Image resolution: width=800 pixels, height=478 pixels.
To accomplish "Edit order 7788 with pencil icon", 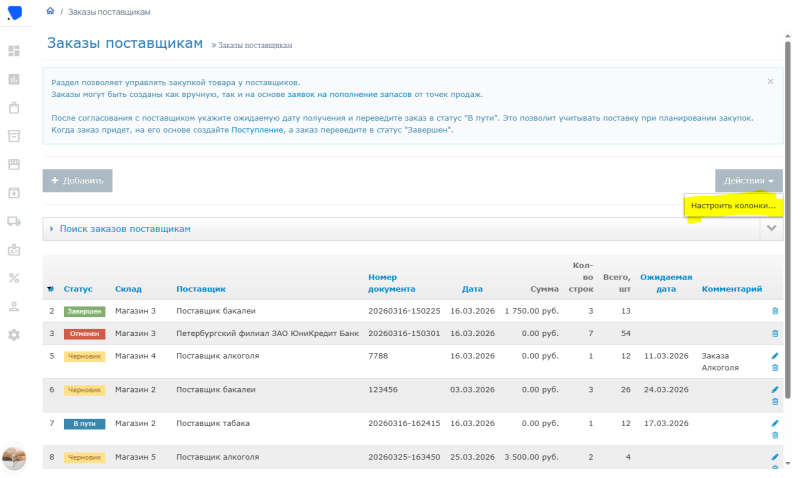I will click(774, 356).
